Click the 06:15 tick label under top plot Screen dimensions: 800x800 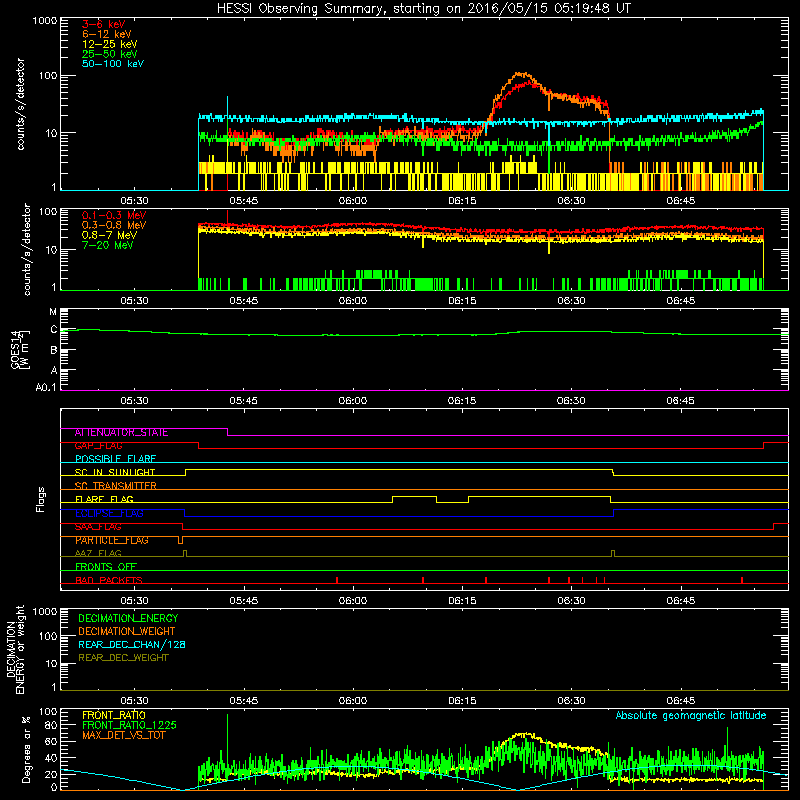462,201
